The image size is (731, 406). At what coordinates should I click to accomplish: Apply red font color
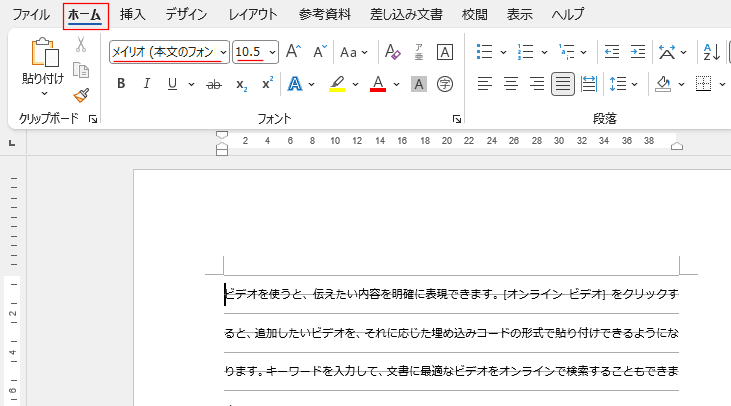tap(378, 84)
